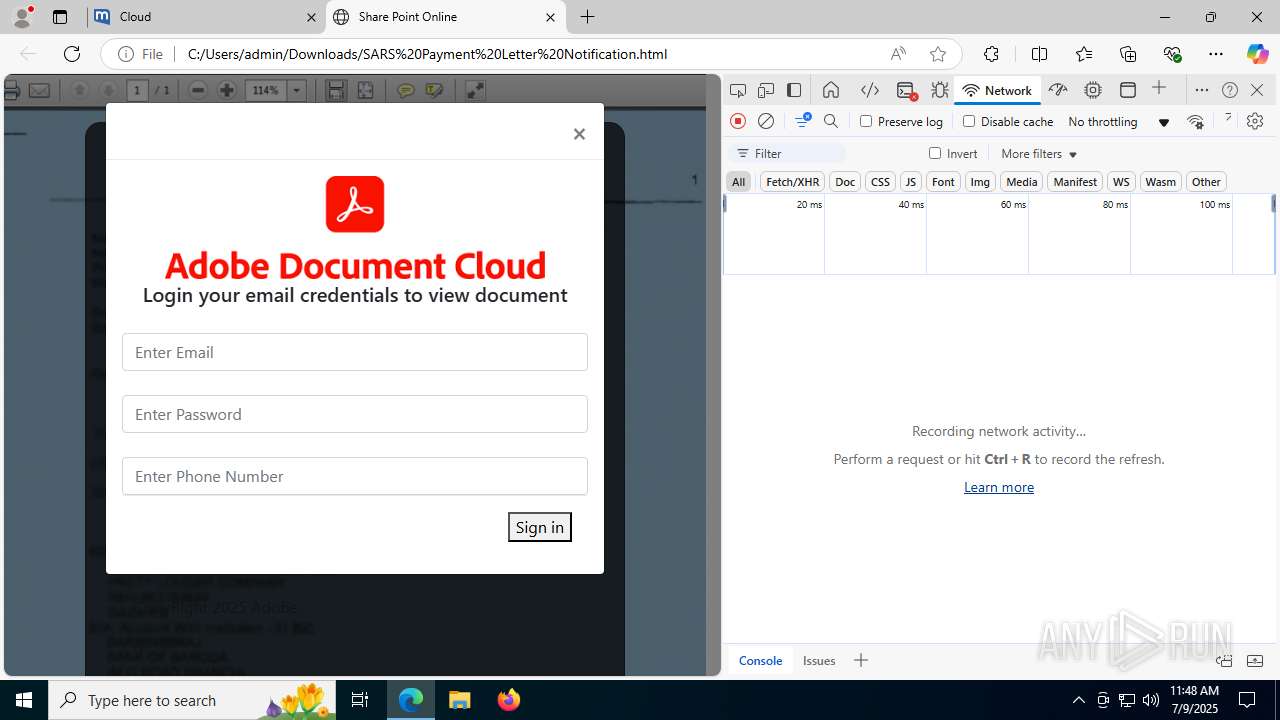Select the CSS filter chip
Screen dimensions: 1280x720
point(880,182)
